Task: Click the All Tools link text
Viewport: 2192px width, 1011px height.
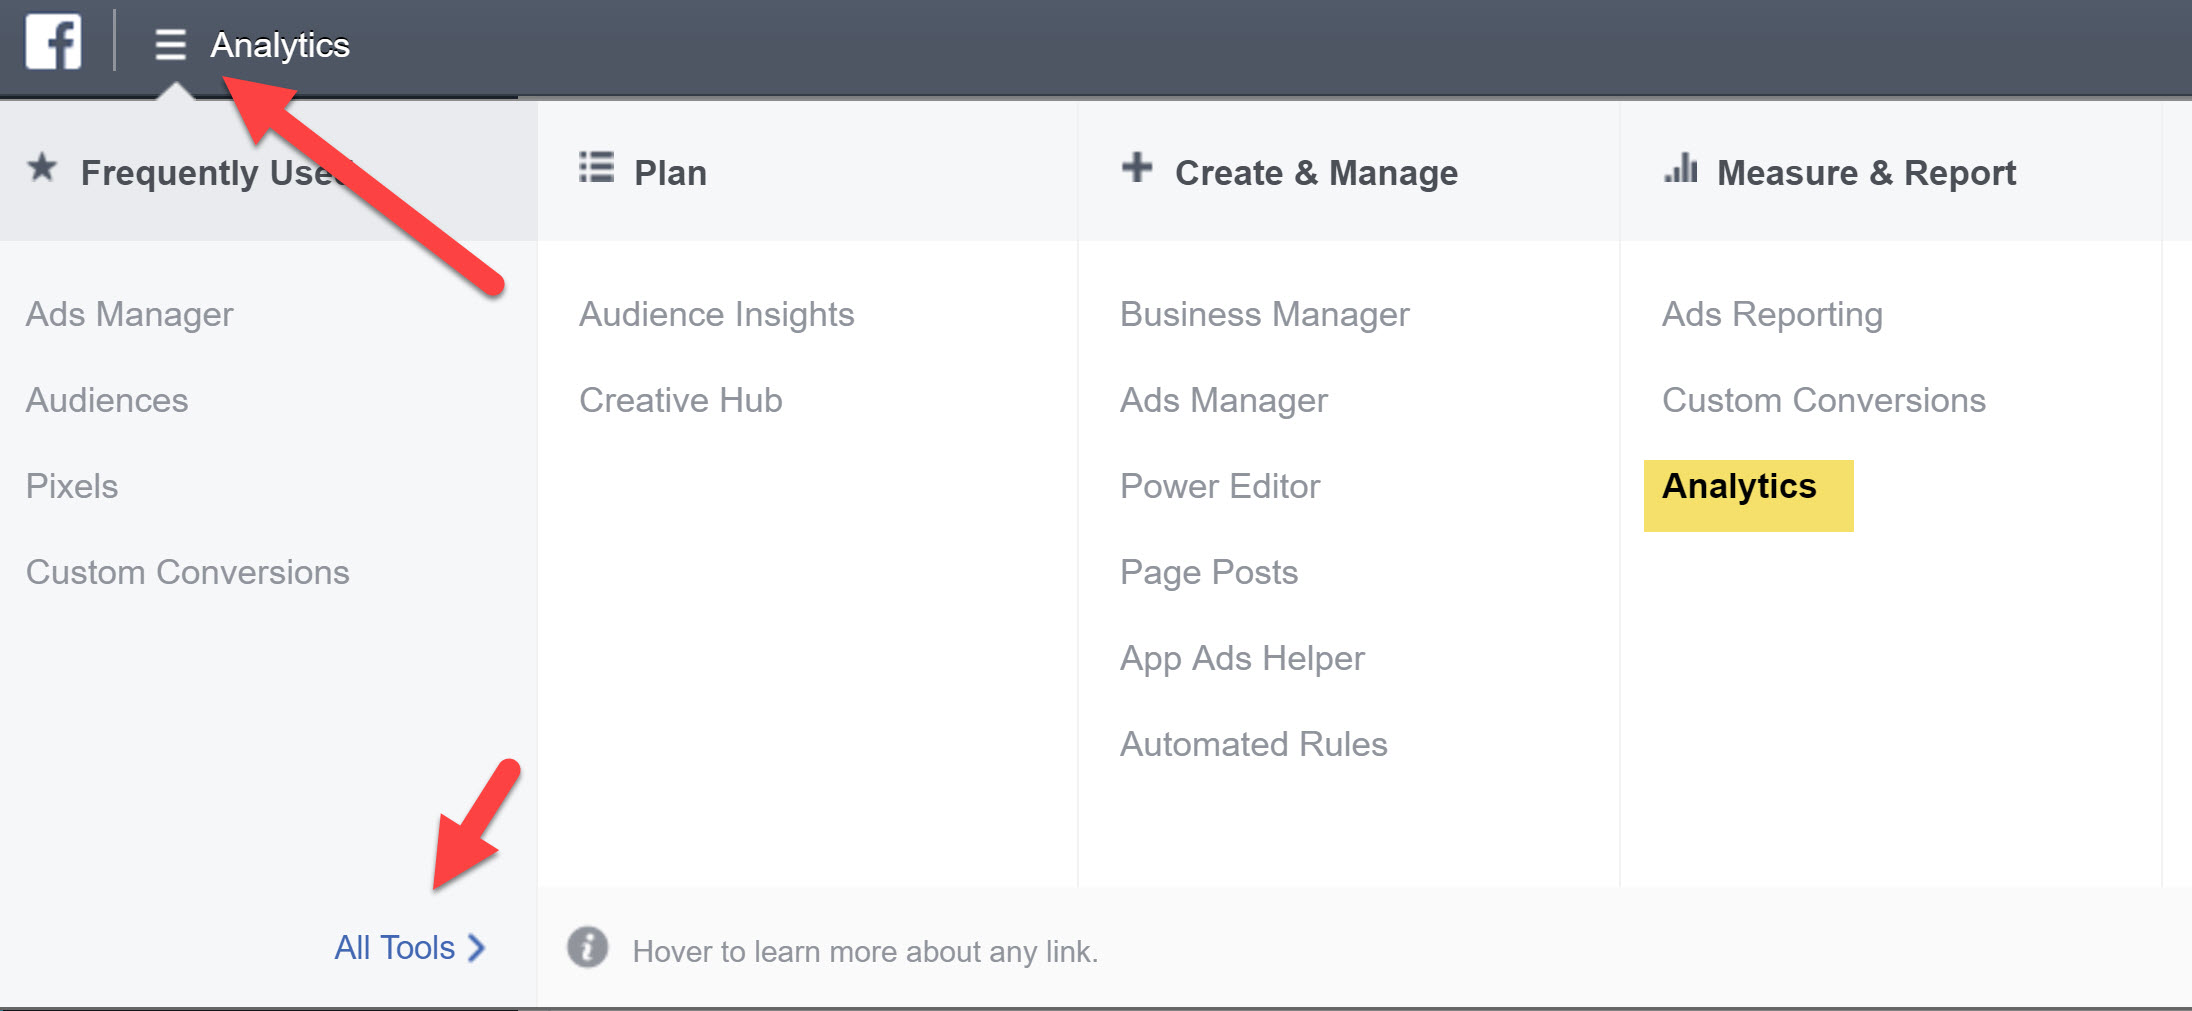Action: pos(395,948)
